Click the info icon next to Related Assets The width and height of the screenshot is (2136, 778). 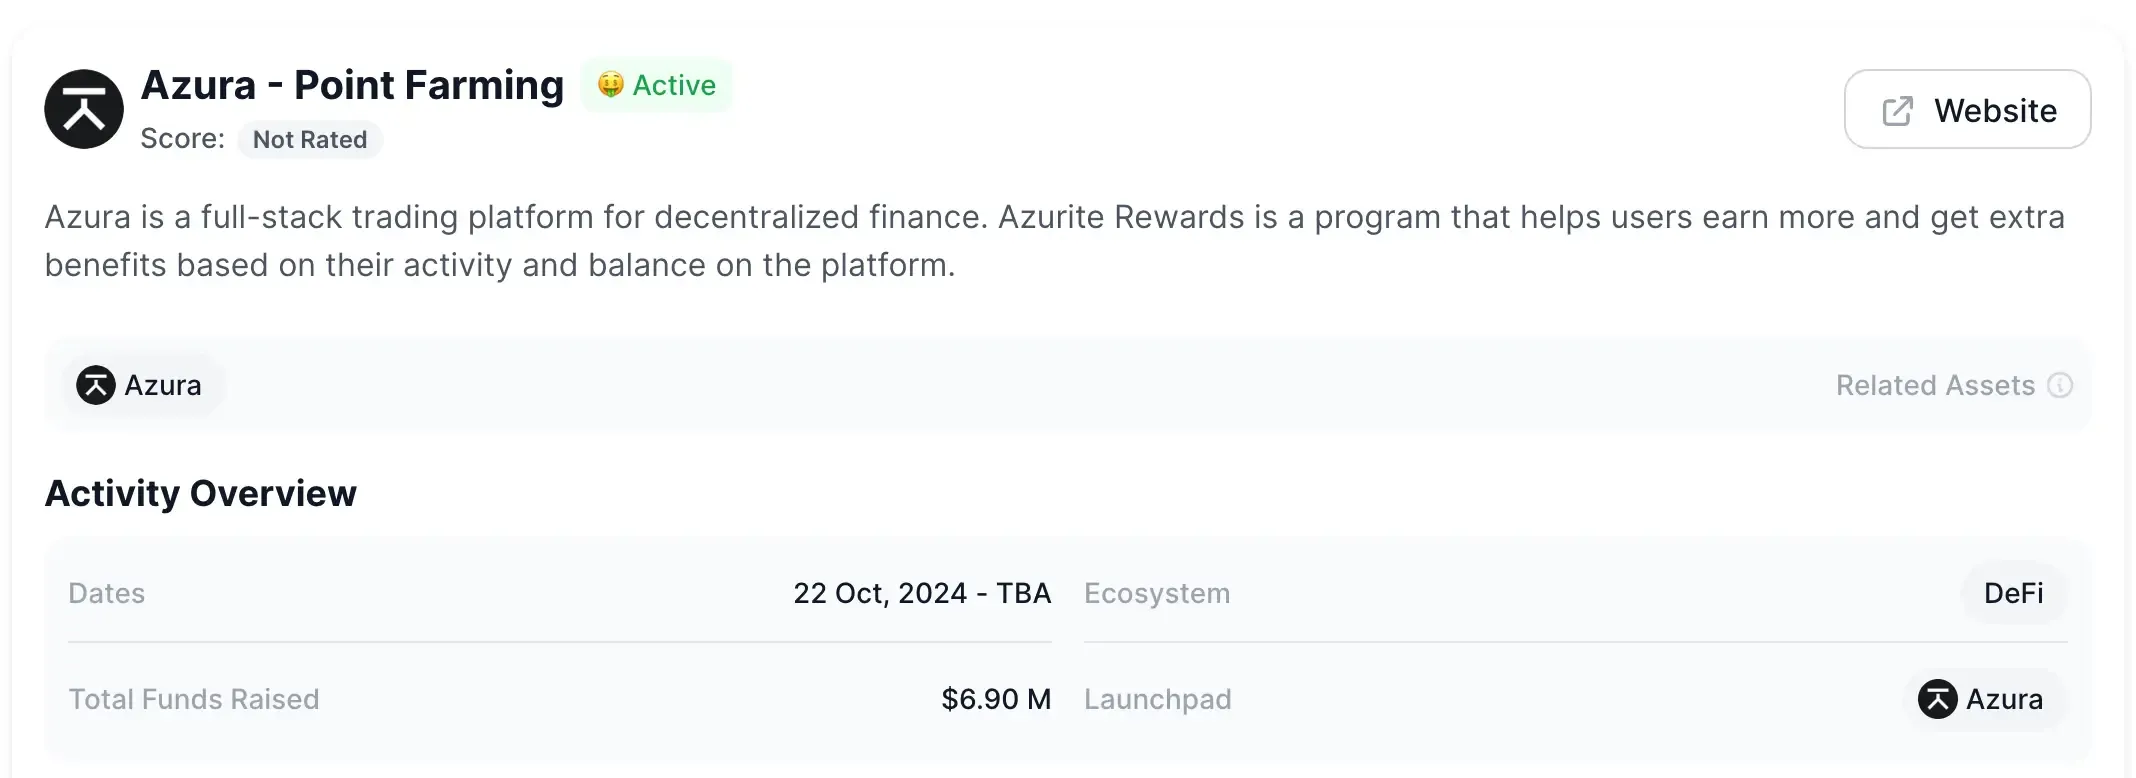[2060, 386]
